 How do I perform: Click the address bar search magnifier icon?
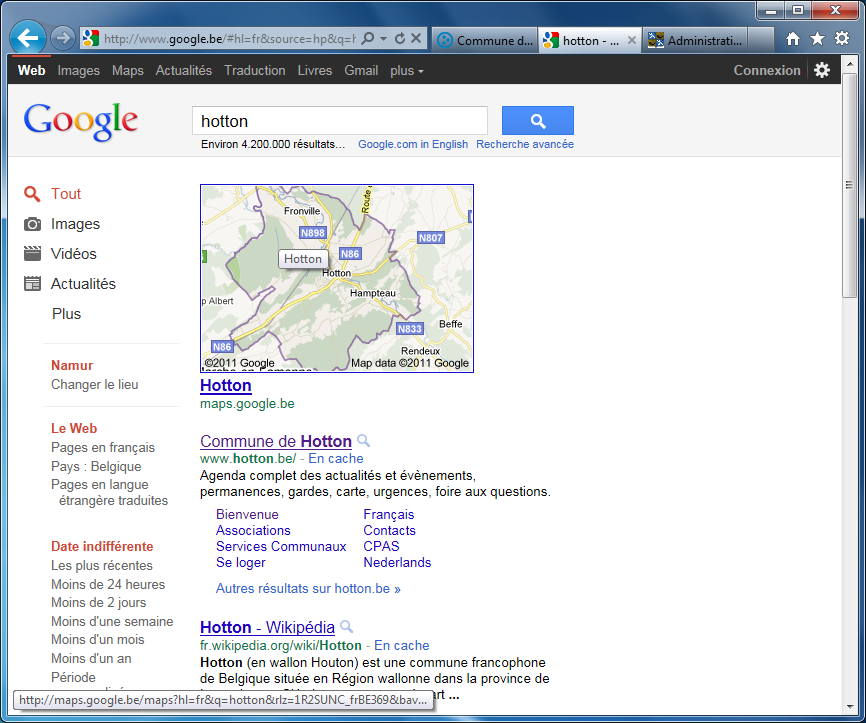click(x=368, y=38)
